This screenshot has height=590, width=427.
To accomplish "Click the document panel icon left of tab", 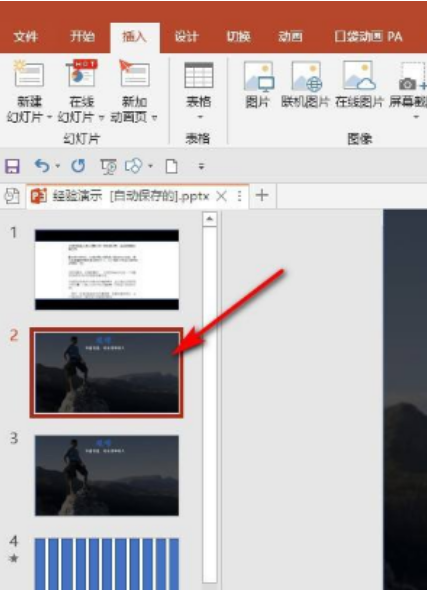I will coord(12,196).
